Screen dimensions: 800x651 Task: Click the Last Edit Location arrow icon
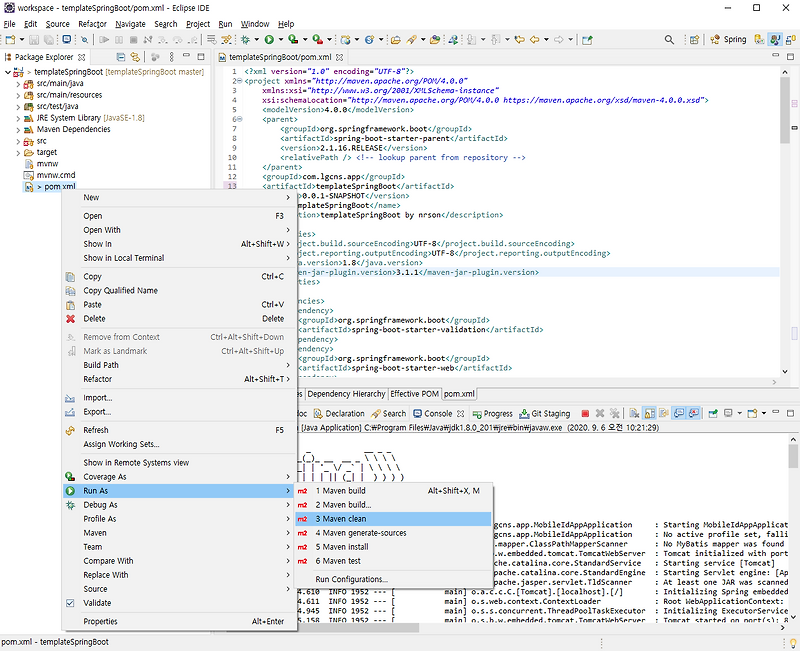[519, 39]
